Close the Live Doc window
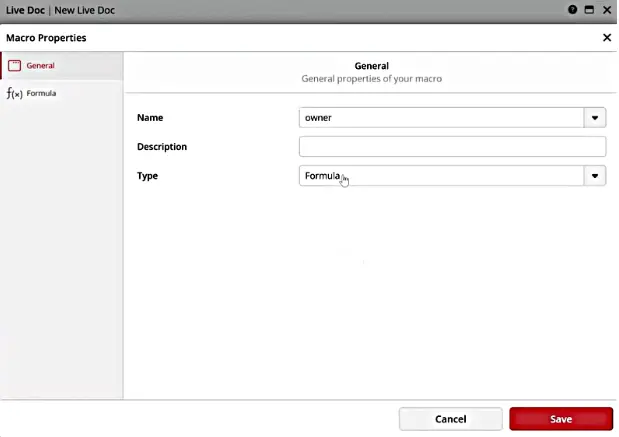 tap(607, 10)
